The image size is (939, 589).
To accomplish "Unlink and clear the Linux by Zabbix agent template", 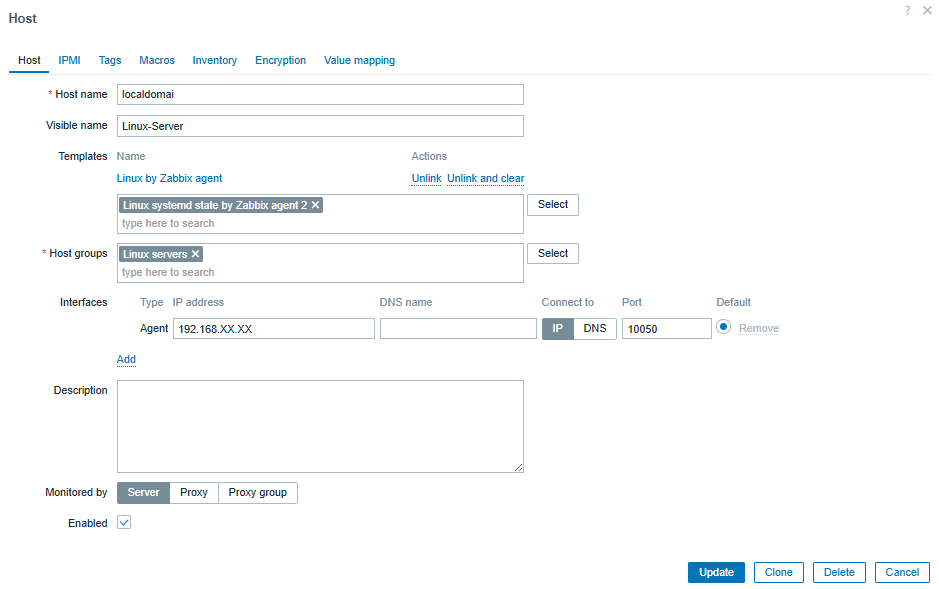I will pos(486,178).
